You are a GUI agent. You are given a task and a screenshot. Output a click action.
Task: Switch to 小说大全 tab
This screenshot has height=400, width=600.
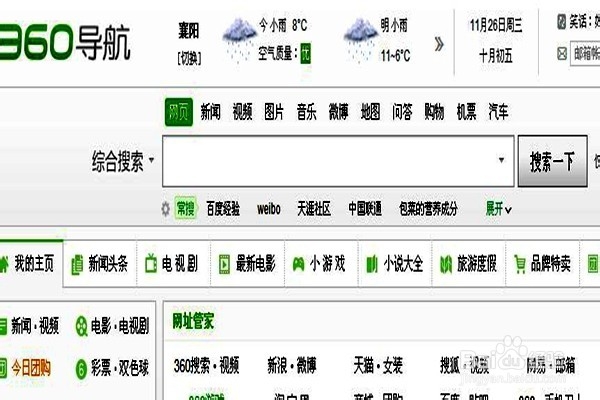point(395,264)
